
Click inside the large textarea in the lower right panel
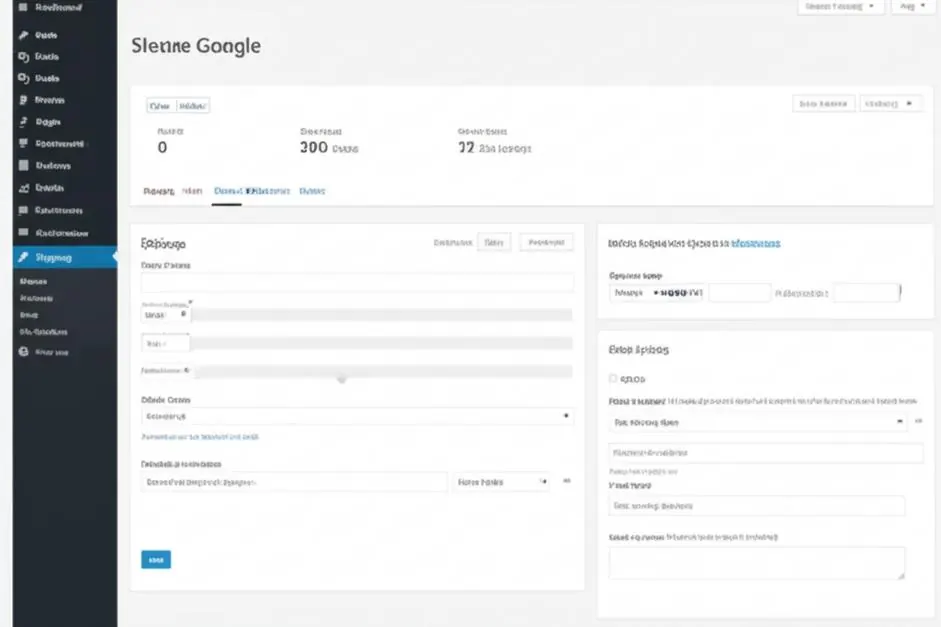757,563
